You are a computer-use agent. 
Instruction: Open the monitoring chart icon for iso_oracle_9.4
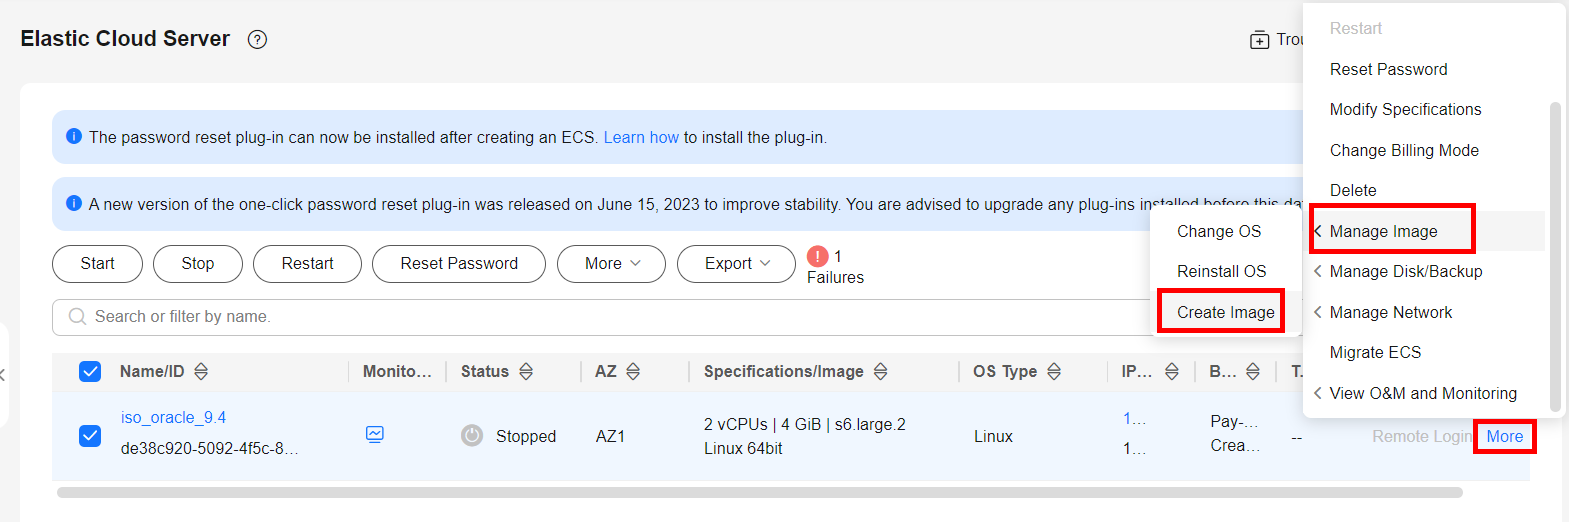pos(375,434)
